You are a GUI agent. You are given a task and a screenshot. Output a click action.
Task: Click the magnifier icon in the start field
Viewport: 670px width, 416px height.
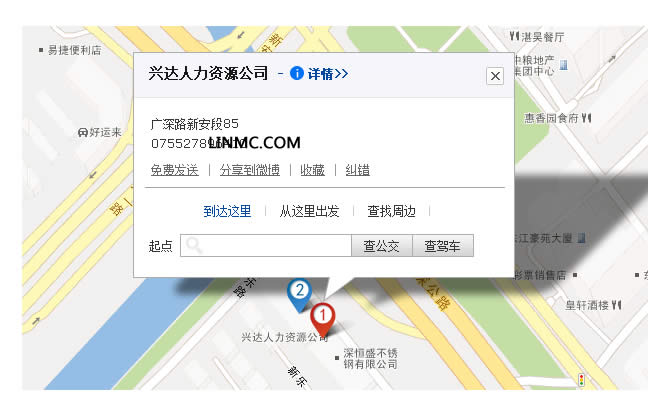tap(193, 246)
